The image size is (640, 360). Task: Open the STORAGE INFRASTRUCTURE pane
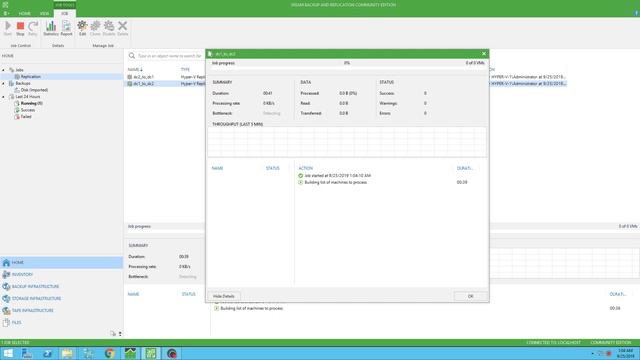tap(61, 298)
